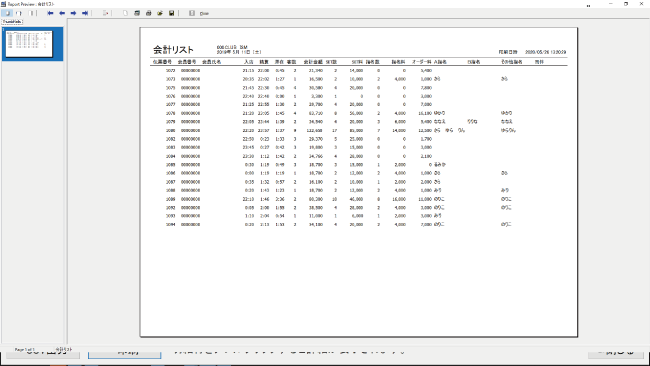
Task: Save the report with floppy disk icon
Action: coord(172,13)
